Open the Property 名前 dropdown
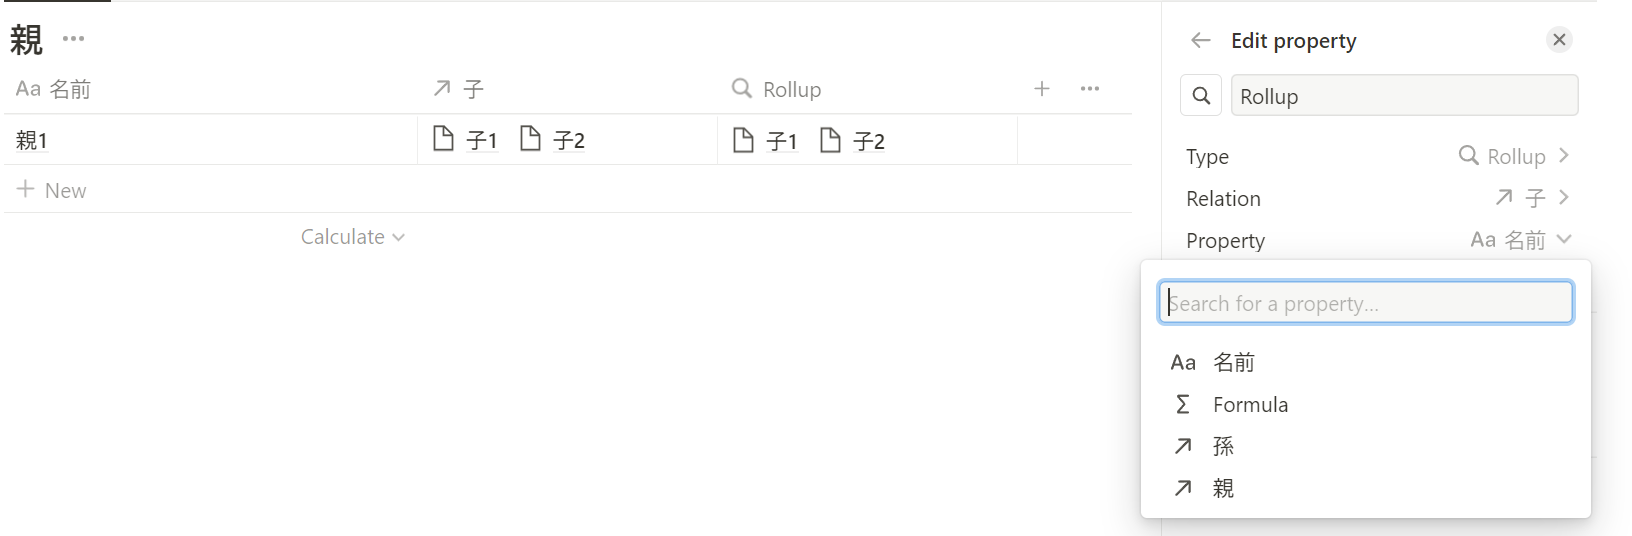The height and width of the screenshot is (536, 1632). [x=1520, y=240]
